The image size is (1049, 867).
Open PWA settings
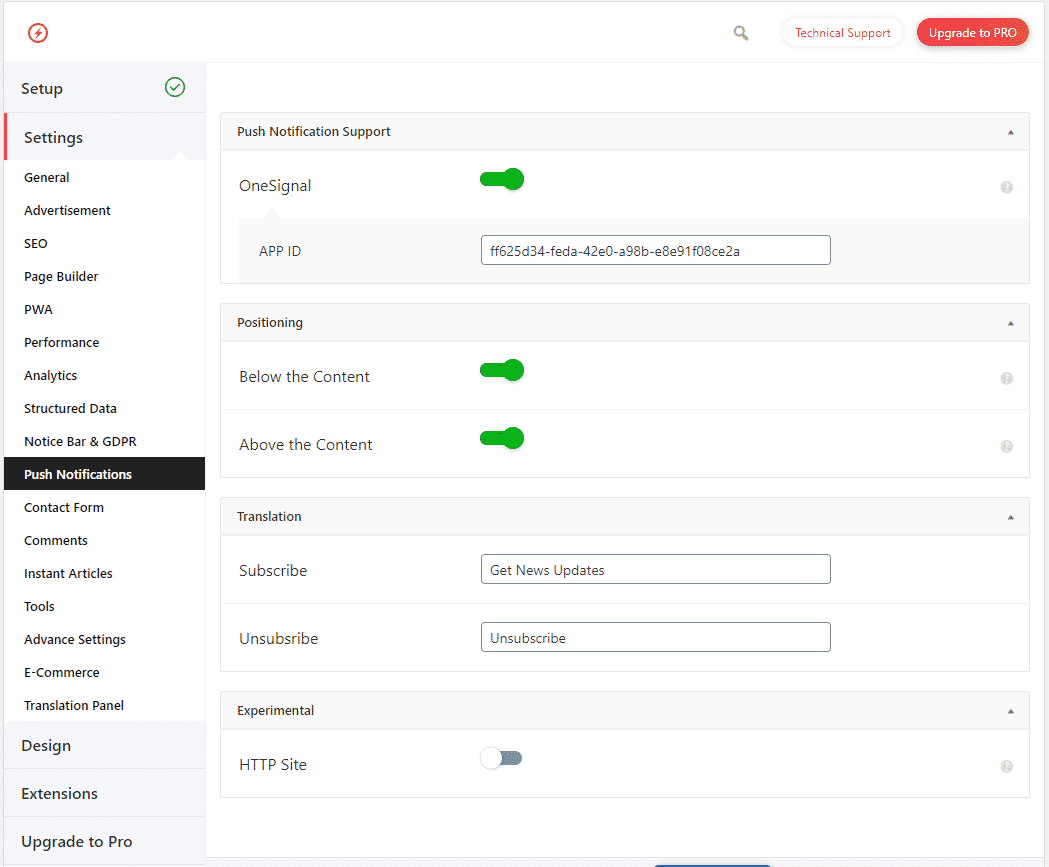point(39,309)
